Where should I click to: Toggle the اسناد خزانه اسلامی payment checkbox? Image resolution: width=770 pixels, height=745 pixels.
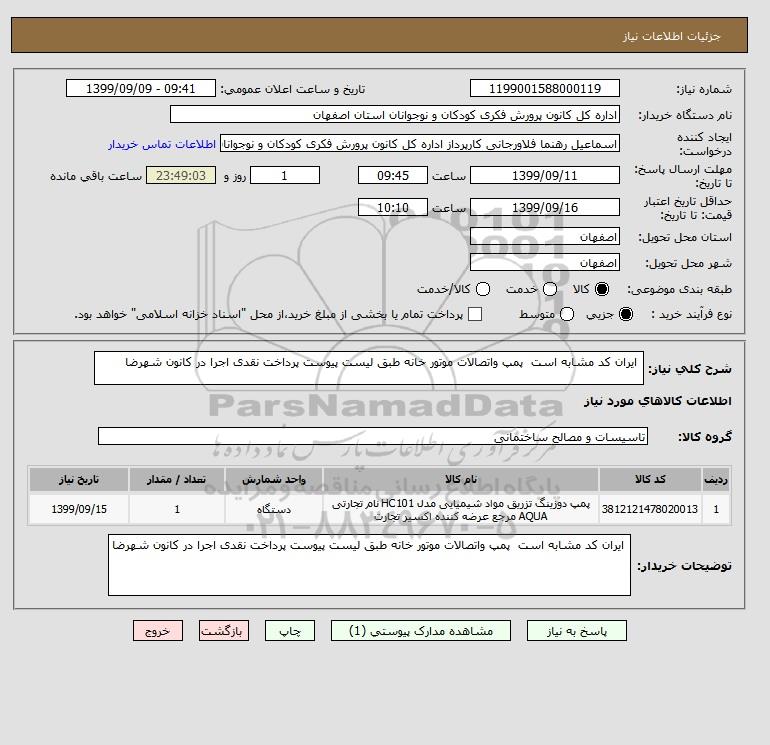(475, 314)
